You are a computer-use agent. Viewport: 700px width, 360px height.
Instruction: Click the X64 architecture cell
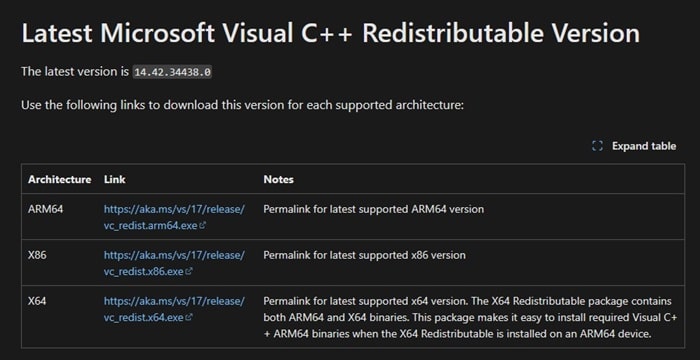click(37, 301)
